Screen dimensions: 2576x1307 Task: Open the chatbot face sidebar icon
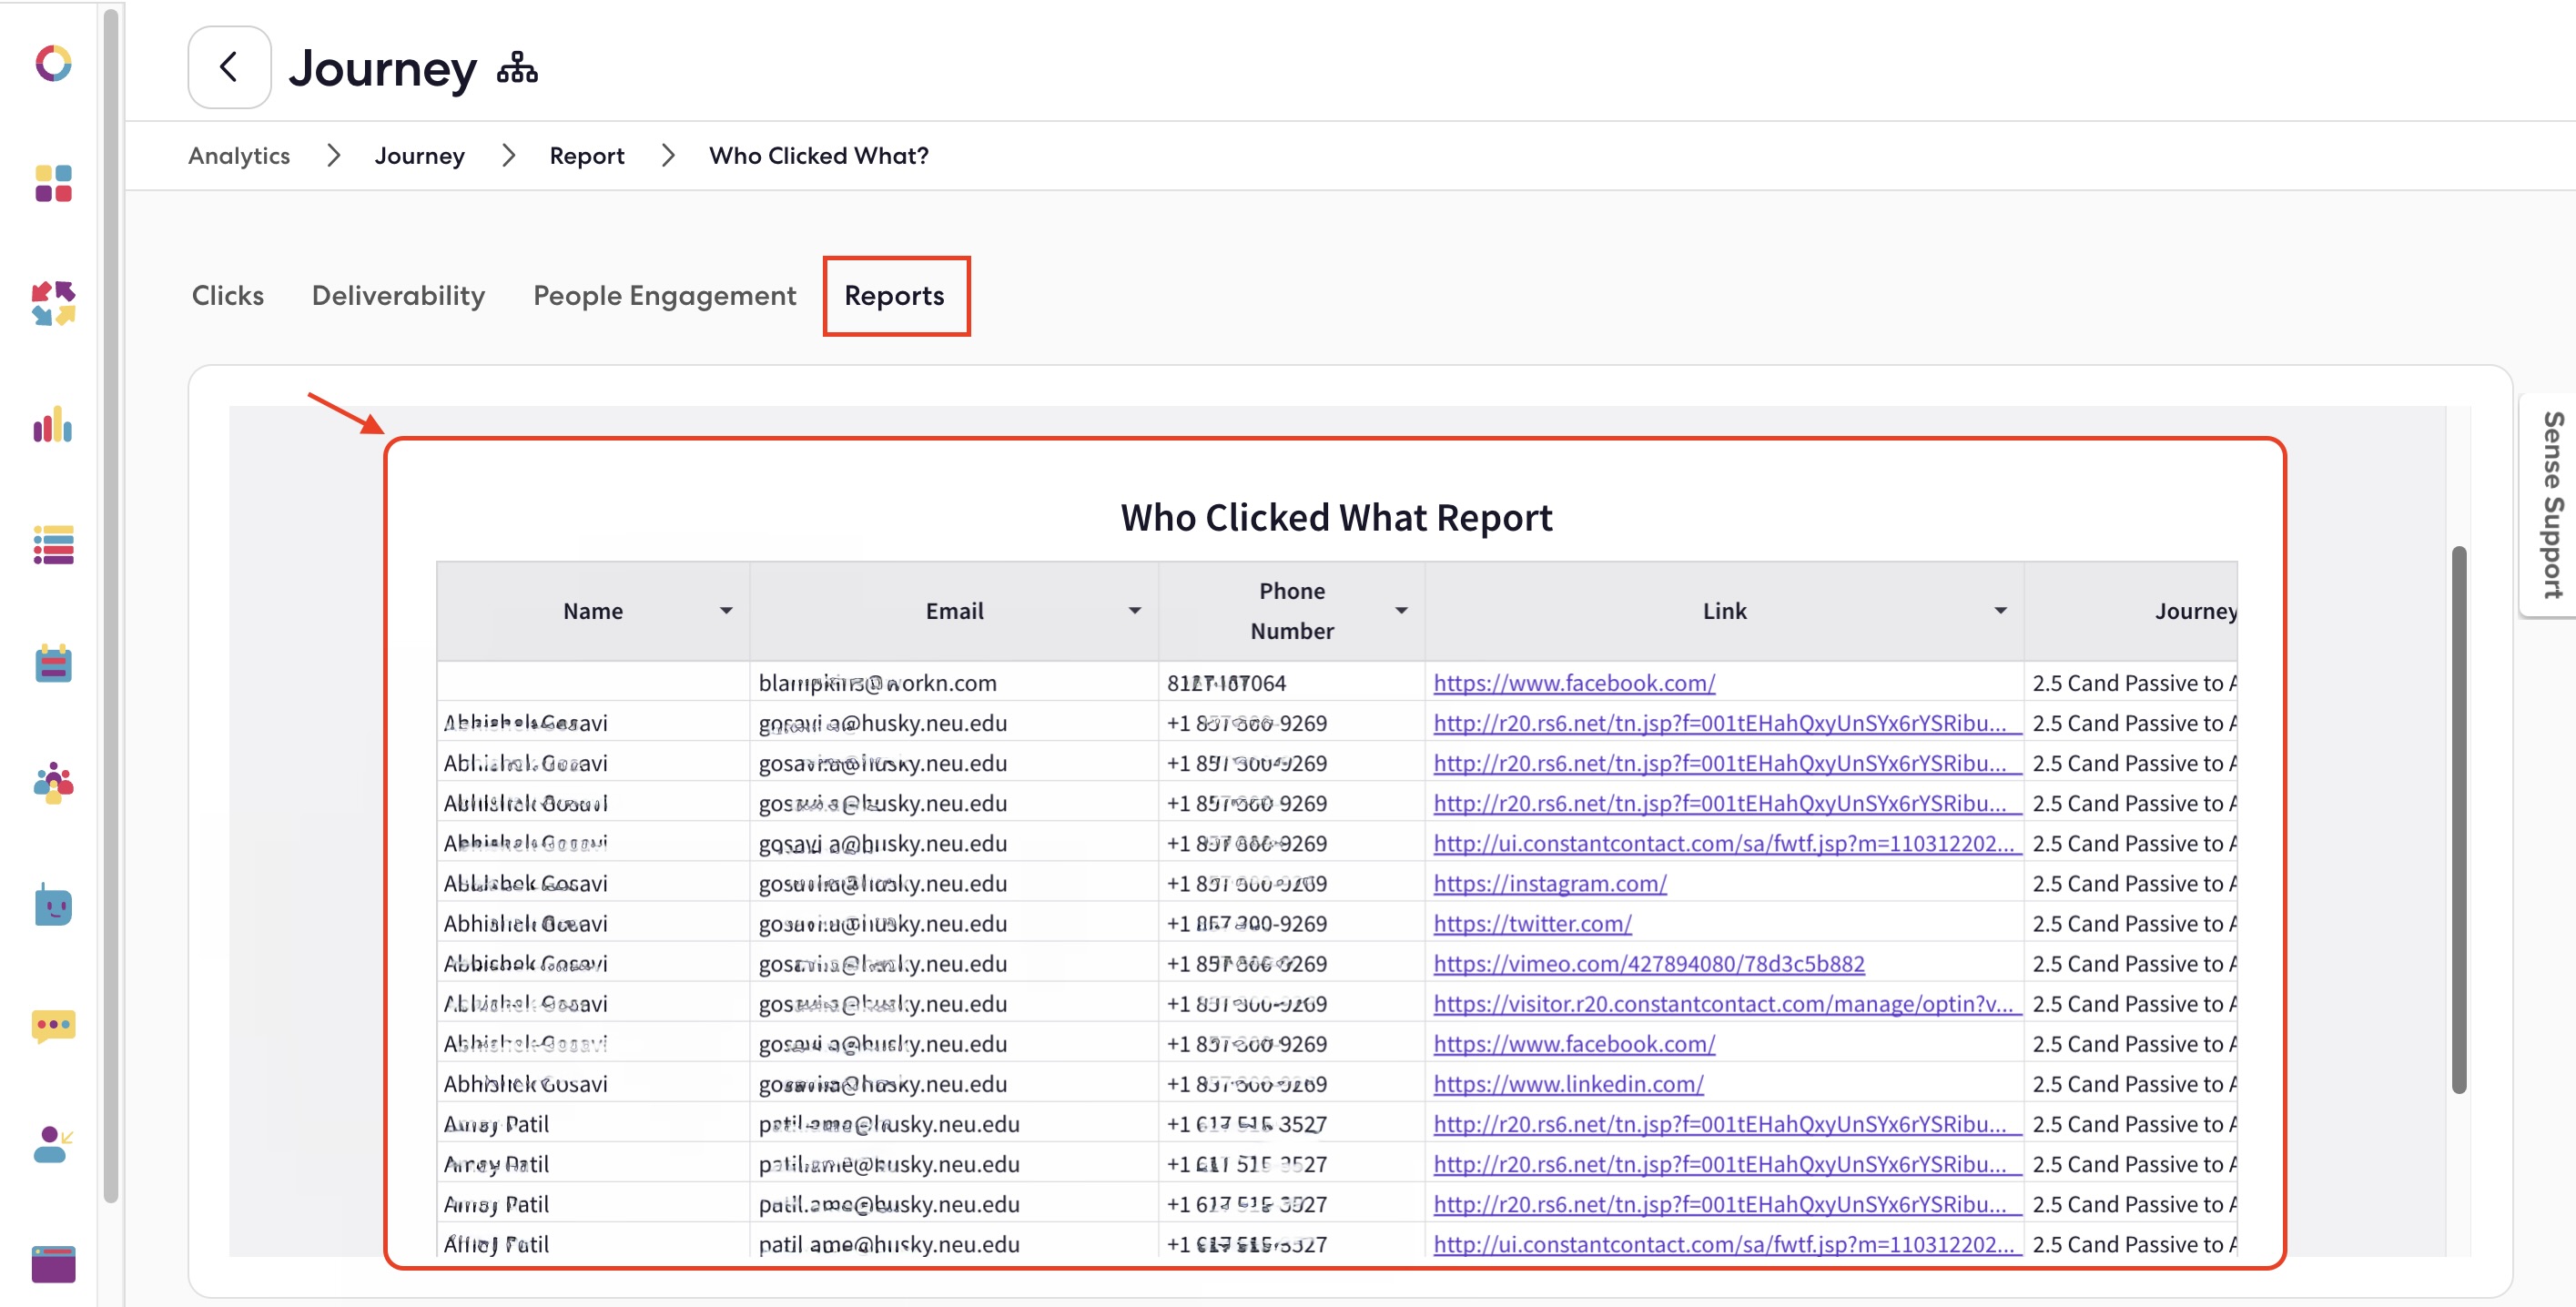coord(54,905)
